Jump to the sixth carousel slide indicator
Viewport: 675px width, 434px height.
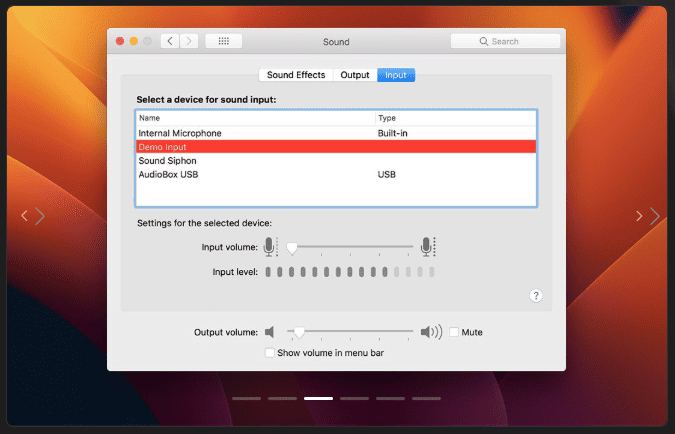pyautogui.click(x=426, y=399)
